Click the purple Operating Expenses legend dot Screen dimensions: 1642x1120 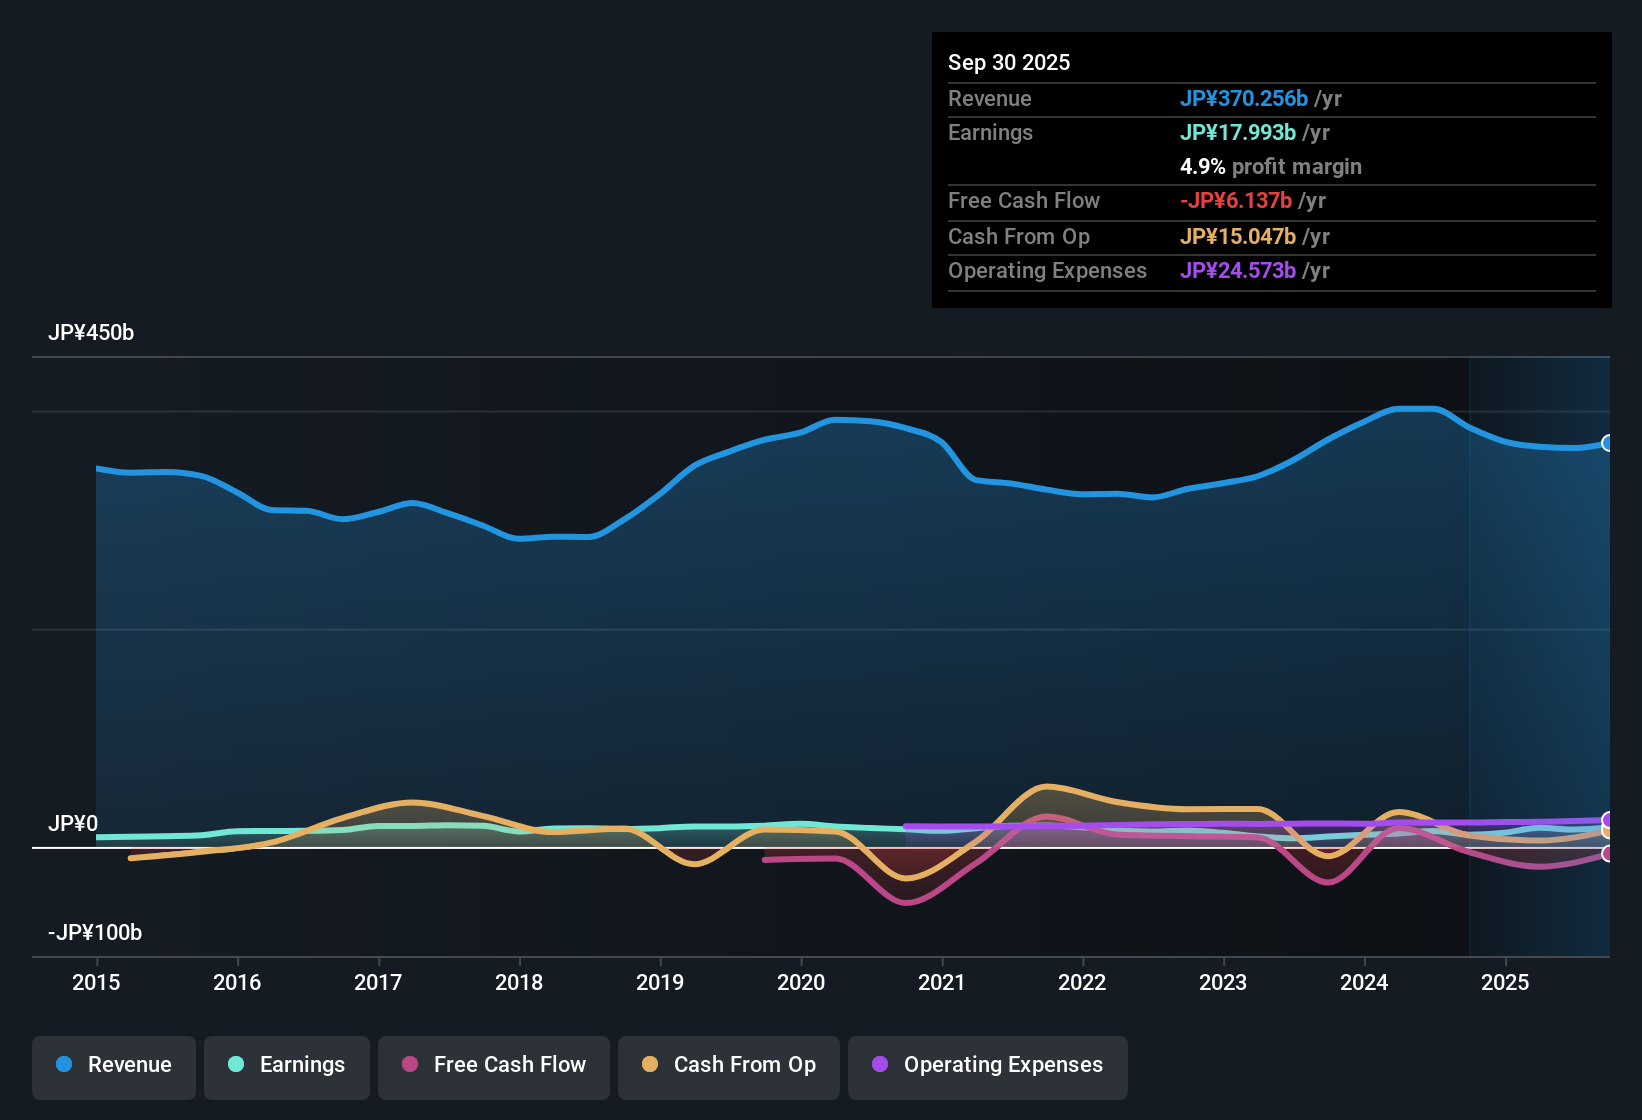(x=880, y=1065)
